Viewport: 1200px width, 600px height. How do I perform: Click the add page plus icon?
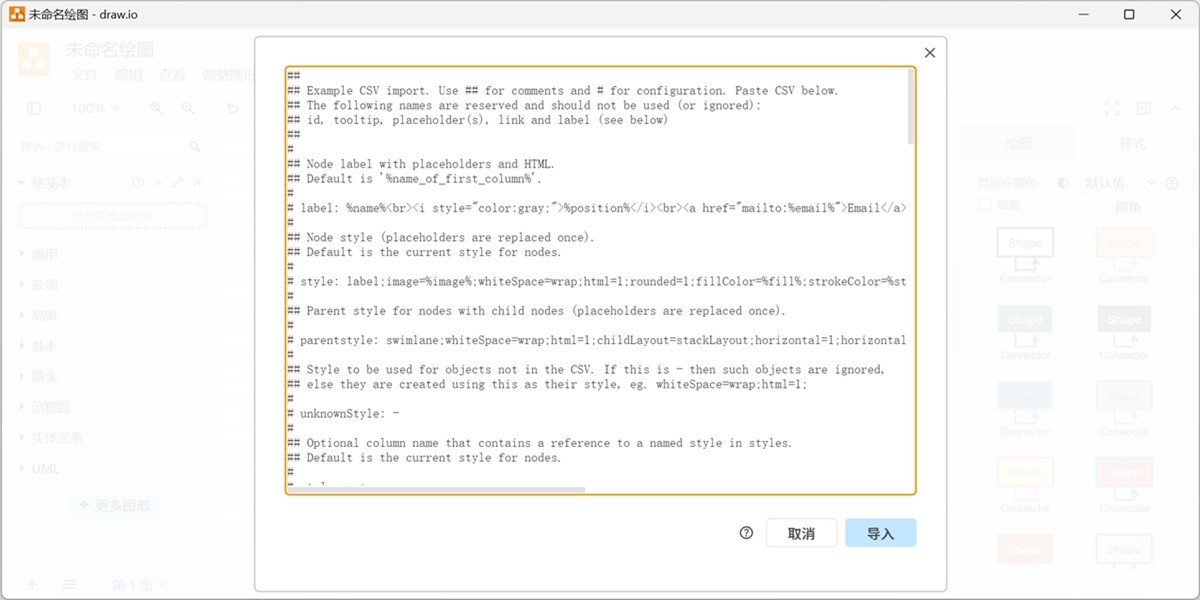[32, 584]
